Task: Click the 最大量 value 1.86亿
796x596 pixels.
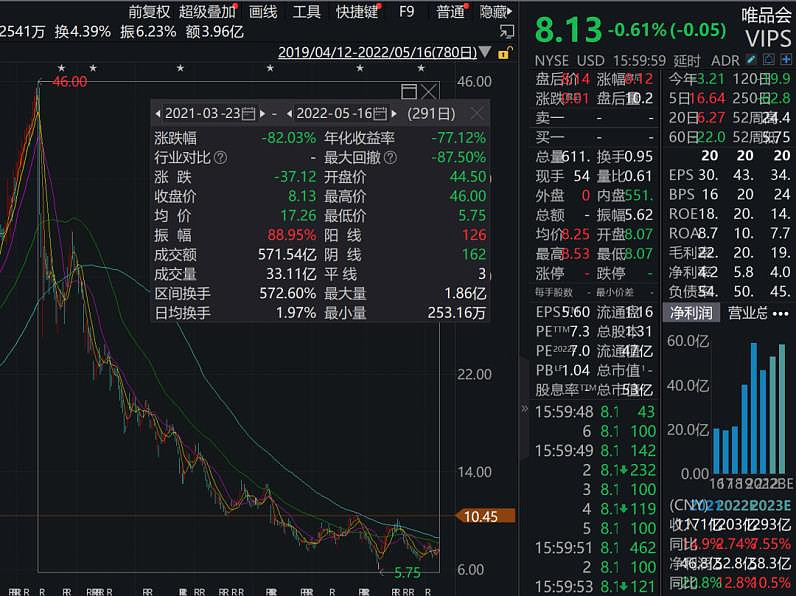Action: (465, 293)
